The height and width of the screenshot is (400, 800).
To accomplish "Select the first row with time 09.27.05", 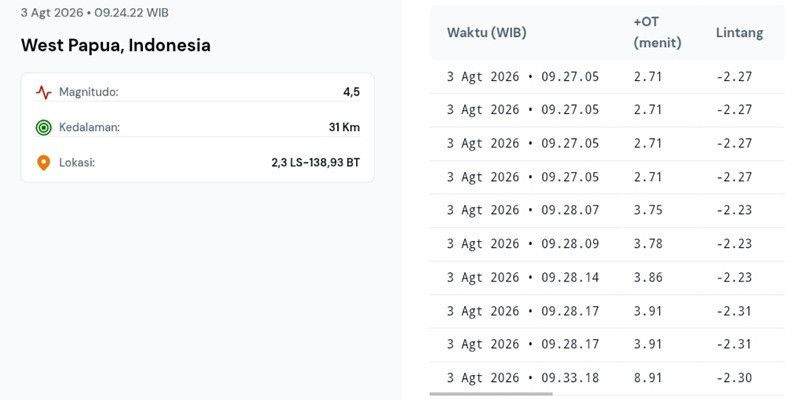I will [607, 77].
